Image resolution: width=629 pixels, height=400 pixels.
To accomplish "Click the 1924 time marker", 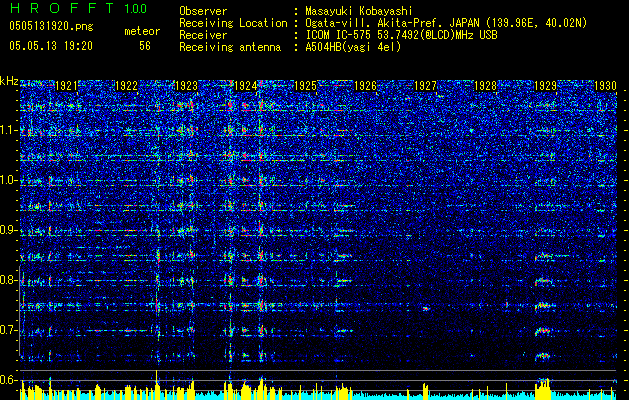I will (x=246, y=85).
